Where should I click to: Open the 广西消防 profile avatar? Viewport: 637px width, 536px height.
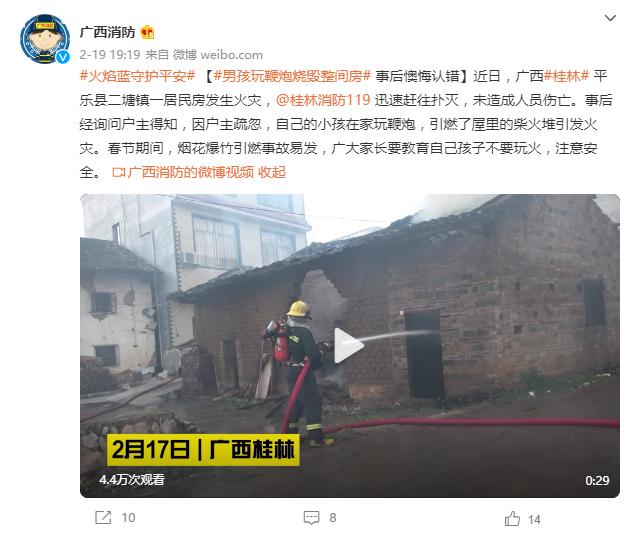[45, 39]
